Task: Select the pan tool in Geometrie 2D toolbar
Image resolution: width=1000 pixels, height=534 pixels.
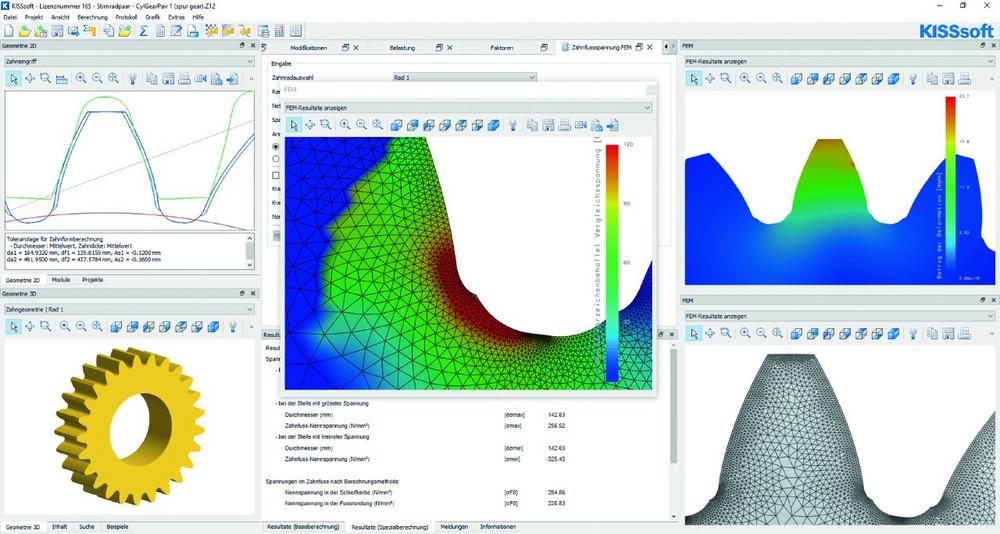Action: (29, 78)
